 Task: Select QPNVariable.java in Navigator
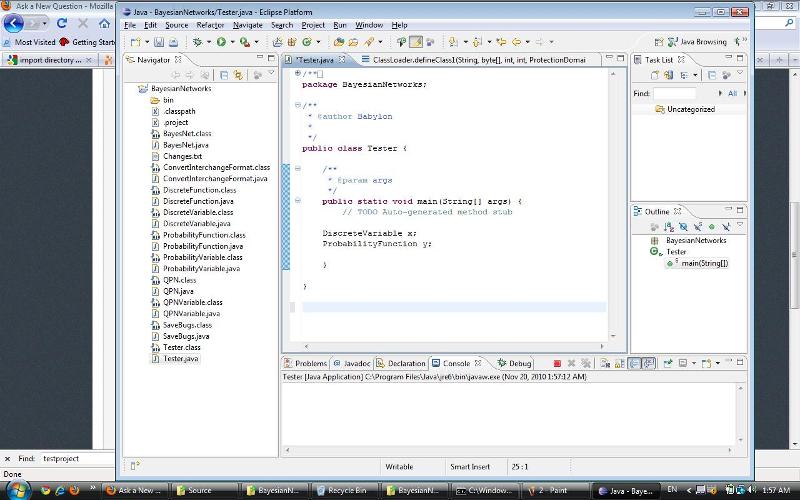point(191,313)
